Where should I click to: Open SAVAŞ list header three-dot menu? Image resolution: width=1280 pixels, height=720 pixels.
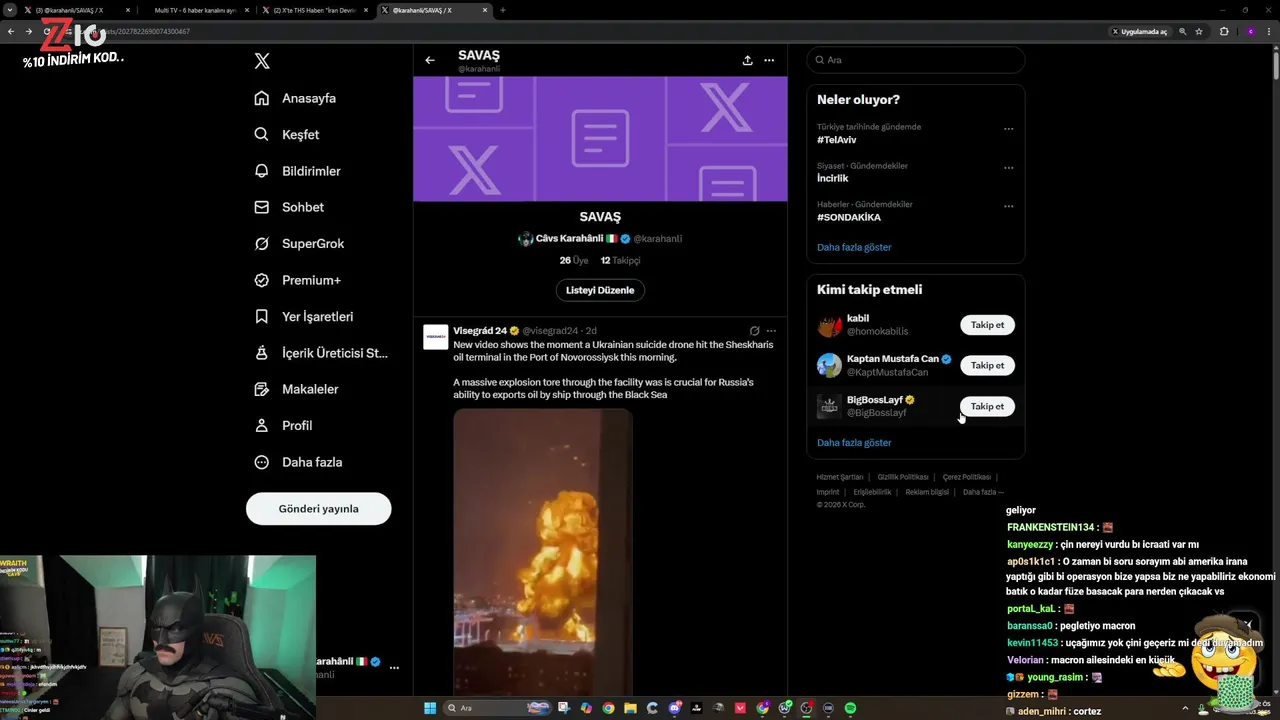click(769, 60)
